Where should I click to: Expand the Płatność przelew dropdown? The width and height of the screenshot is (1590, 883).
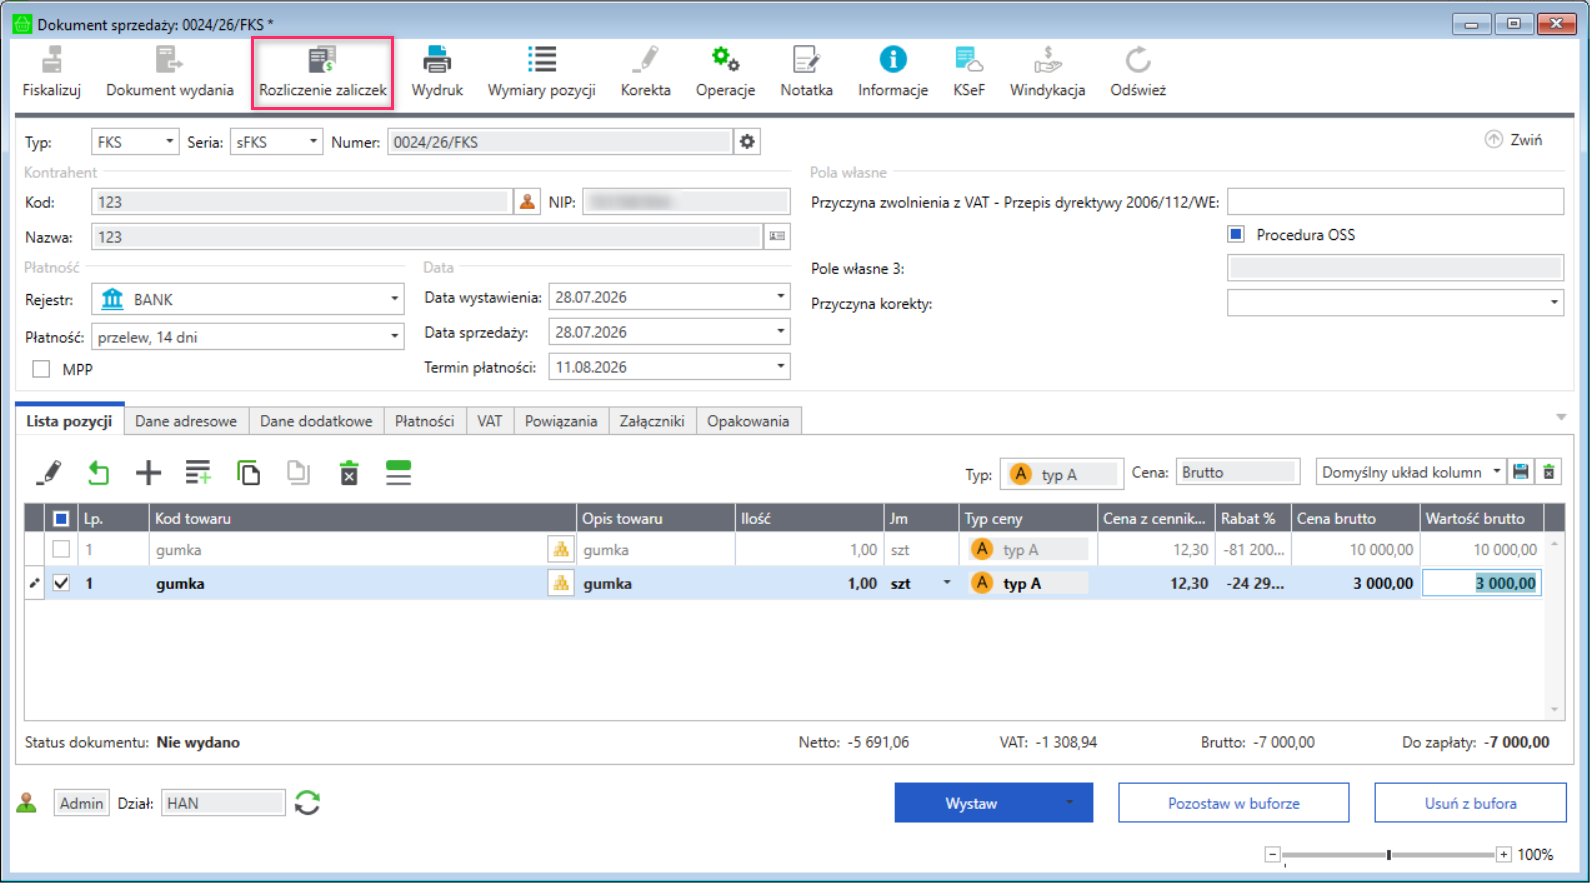click(x=394, y=337)
